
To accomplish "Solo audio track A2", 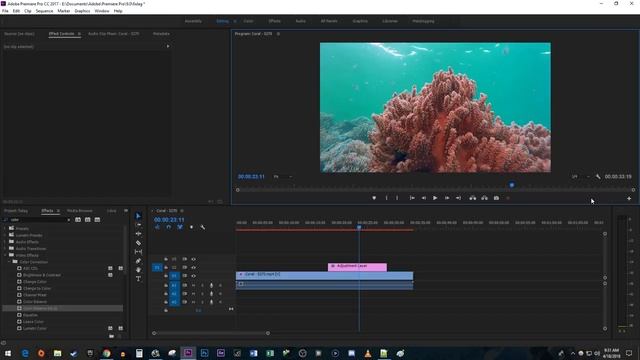I will tap(202, 294).
